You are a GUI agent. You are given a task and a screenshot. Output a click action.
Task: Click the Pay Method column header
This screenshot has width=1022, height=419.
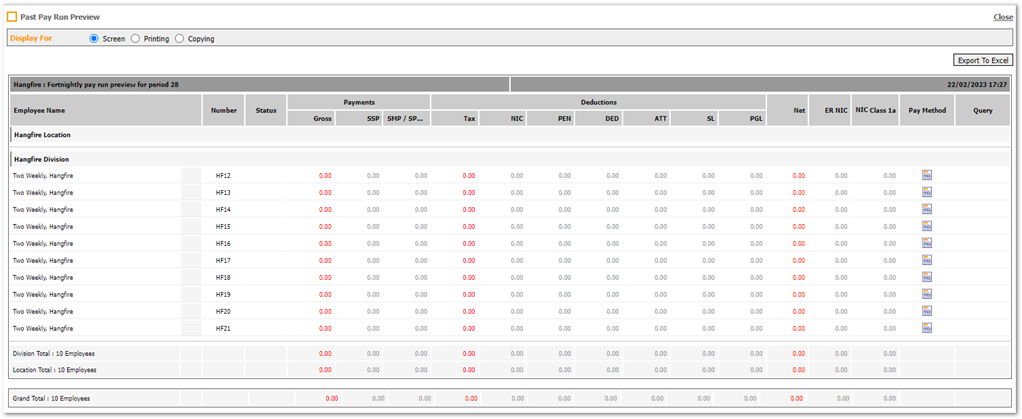pyautogui.click(x=927, y=110)
